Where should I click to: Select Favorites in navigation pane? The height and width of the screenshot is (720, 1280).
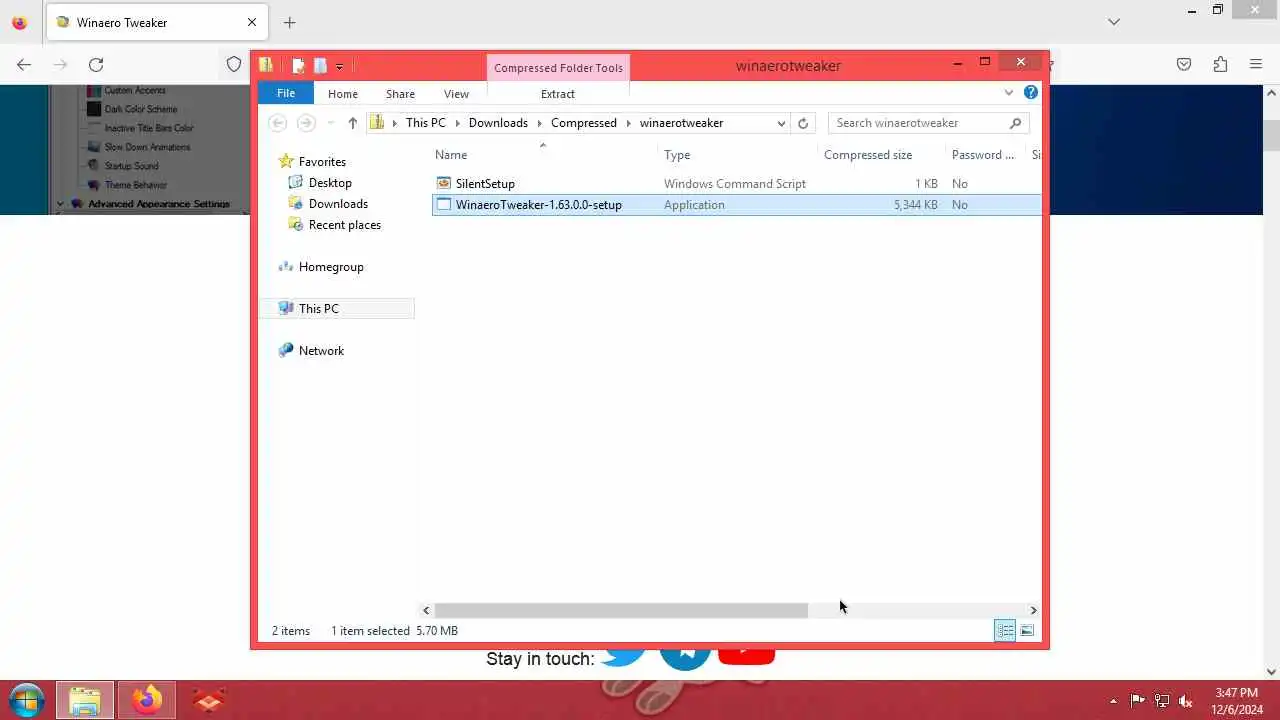point(322,162)
